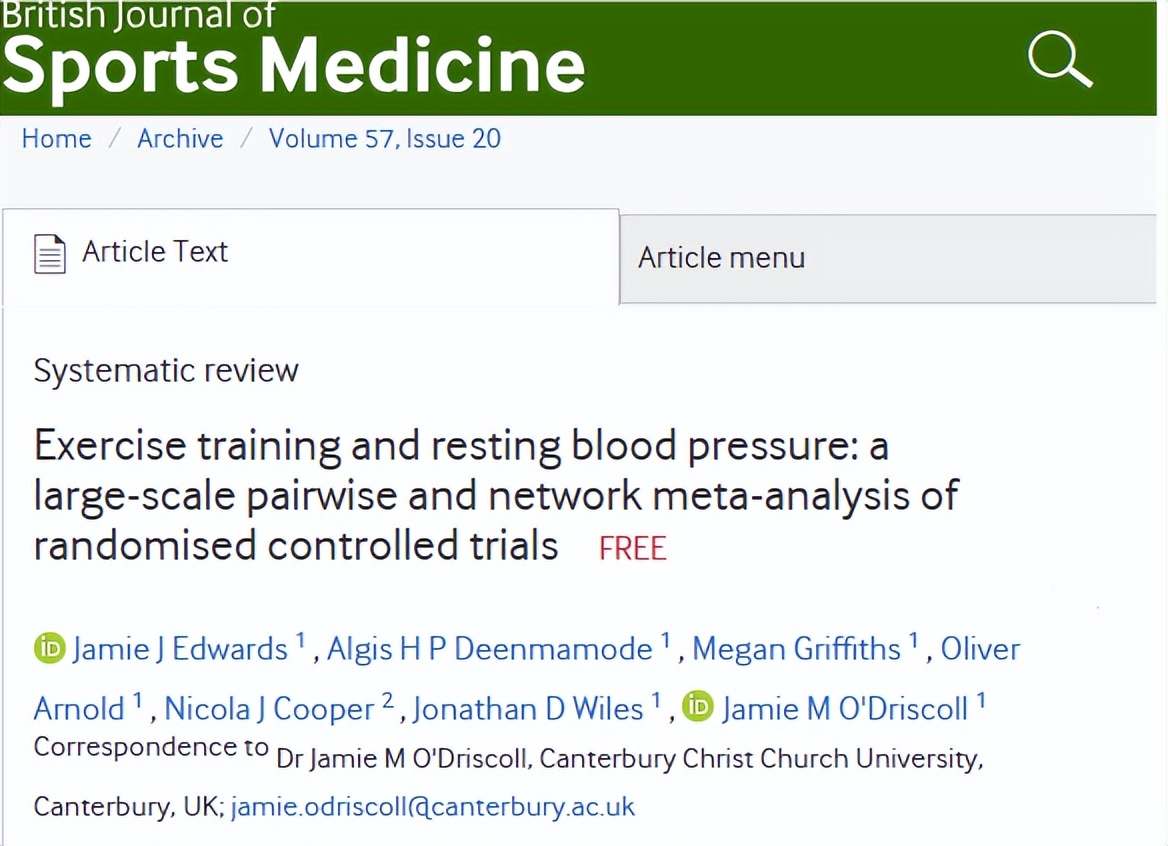Screen dimensions: 1168x846
Task: Click the red FREE access label
Action: tap(632, 548)
